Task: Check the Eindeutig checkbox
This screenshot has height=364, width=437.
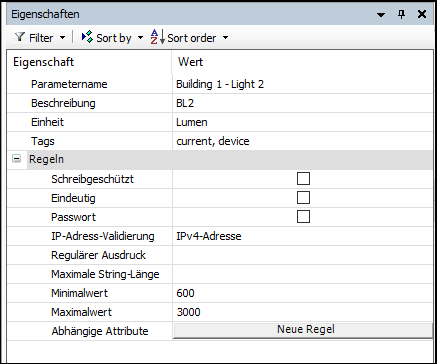Action: click(x=303, y=198)
